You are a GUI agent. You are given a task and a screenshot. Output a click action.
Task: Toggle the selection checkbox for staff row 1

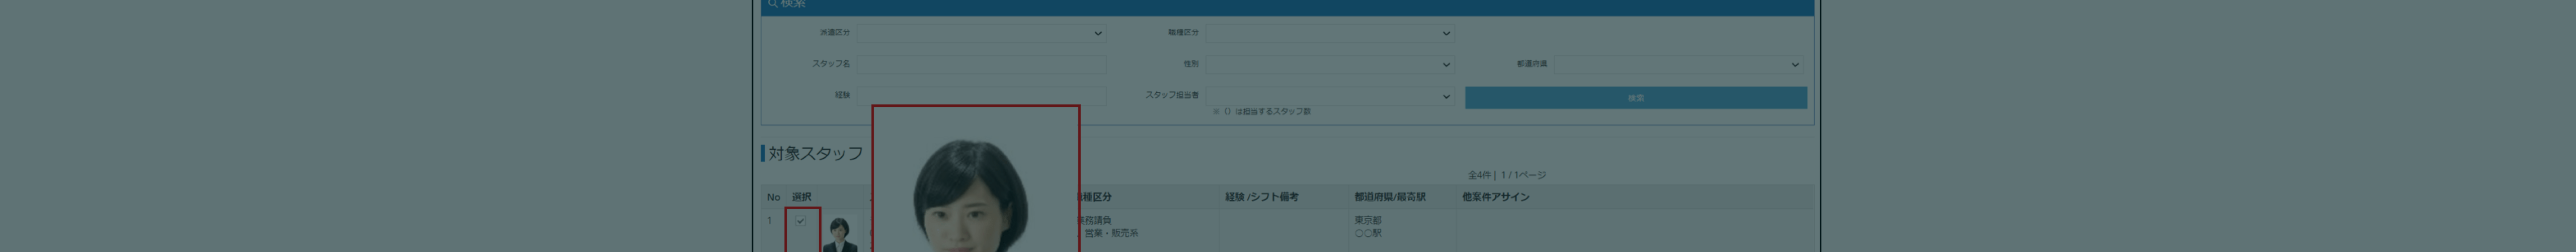800,221
